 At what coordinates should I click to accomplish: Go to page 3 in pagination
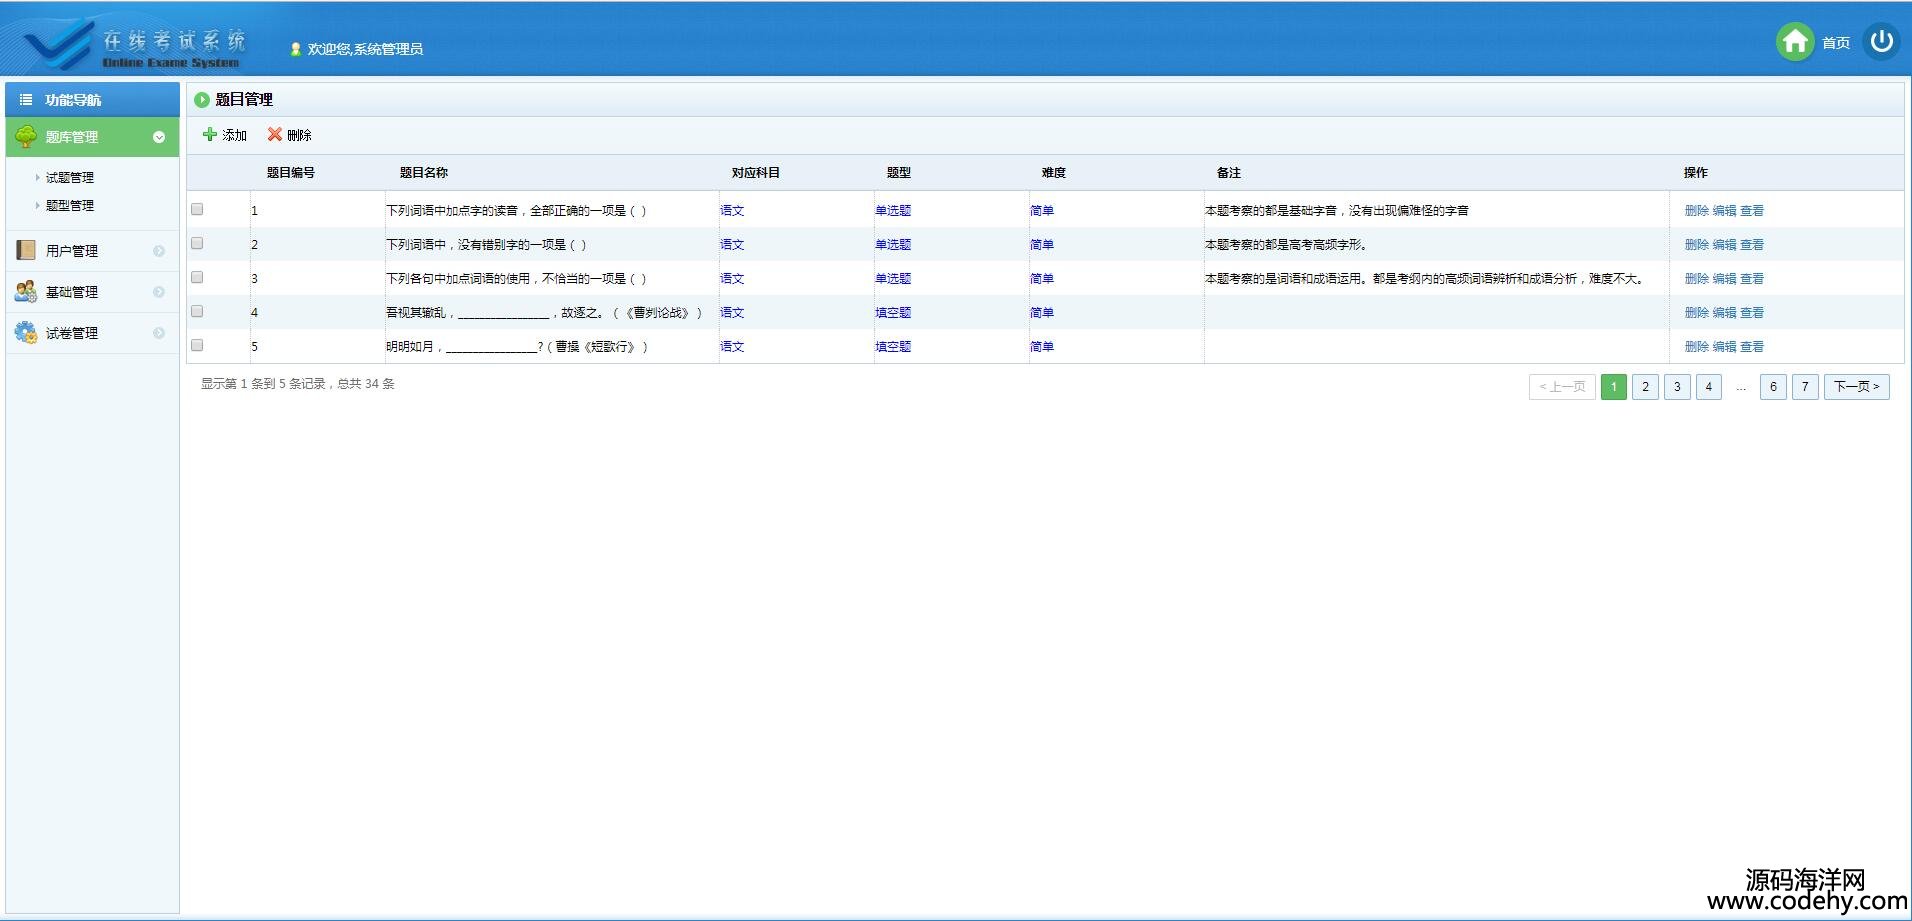[1677, 387]
